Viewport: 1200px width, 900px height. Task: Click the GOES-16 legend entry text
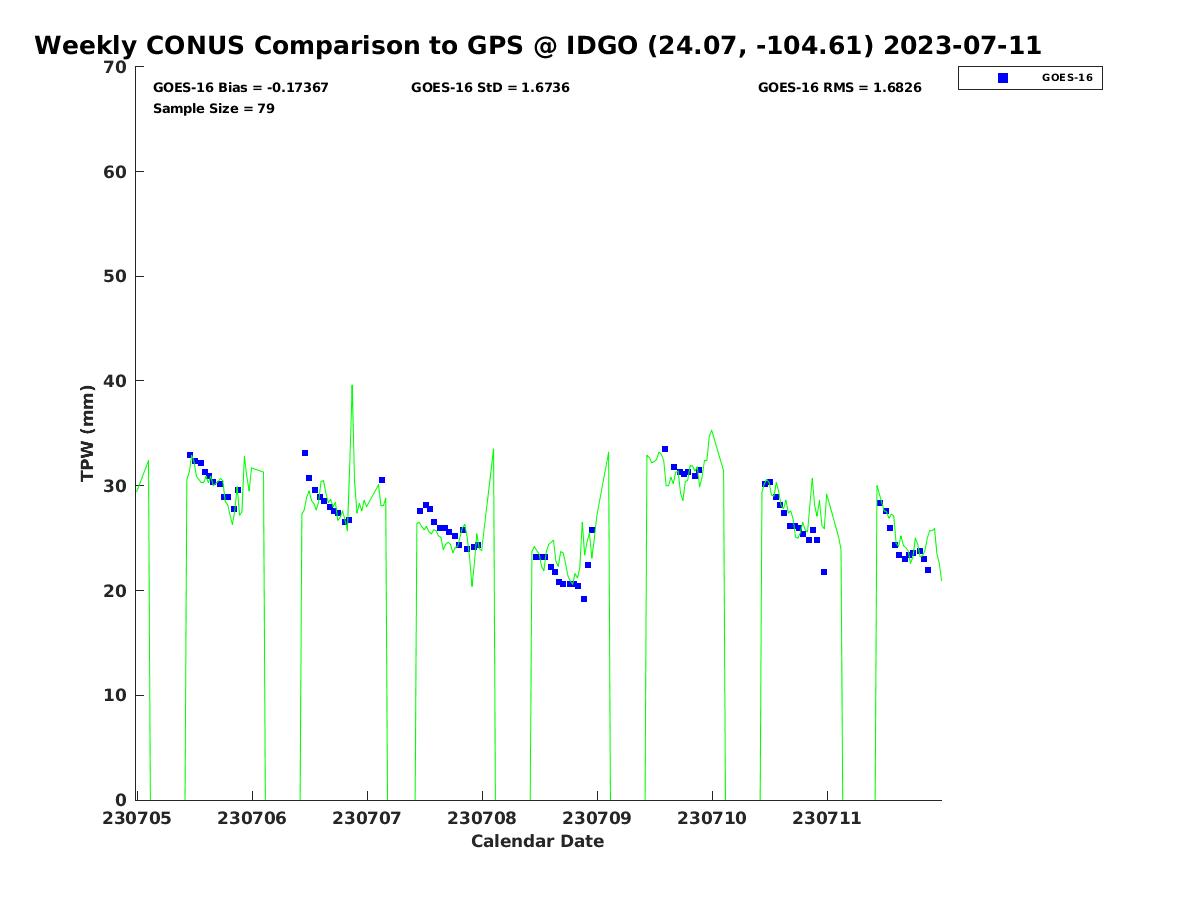1067,77
